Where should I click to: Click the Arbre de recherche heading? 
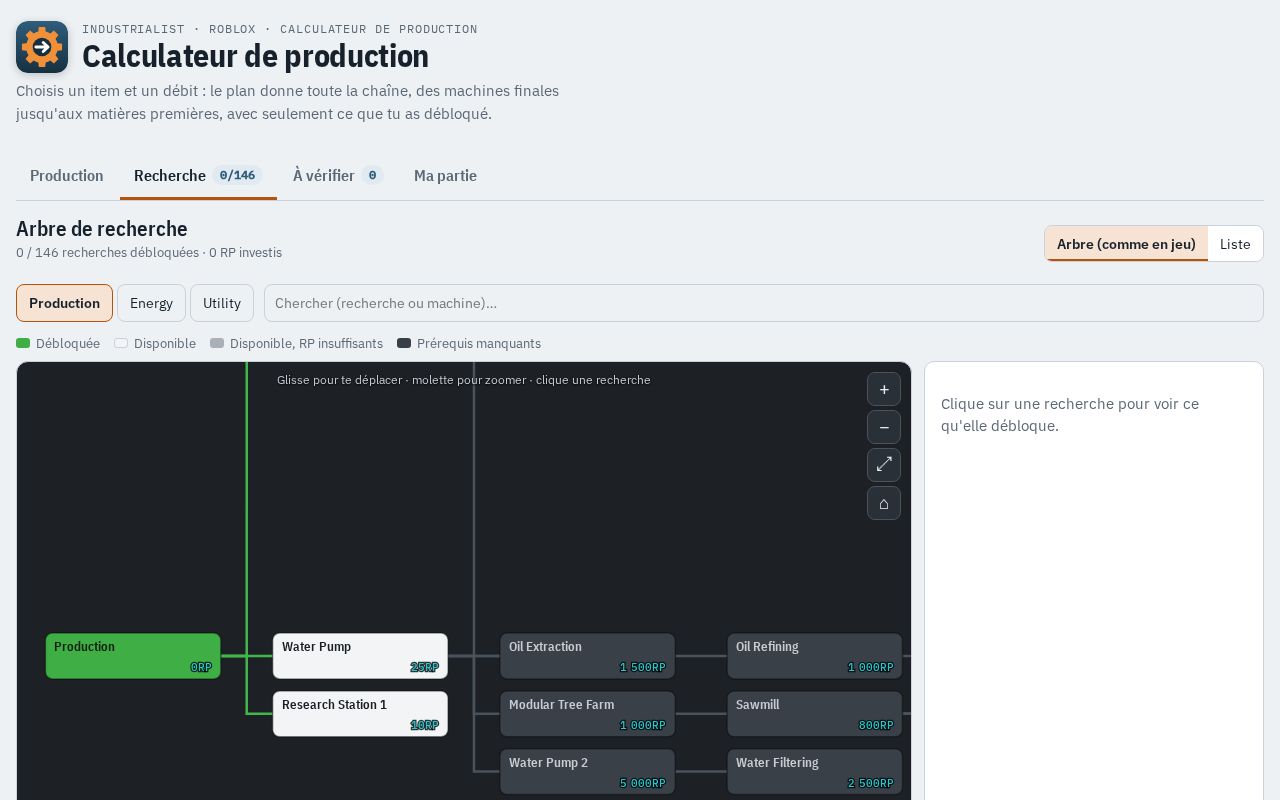pyautogui.click(x=102, y=229)
